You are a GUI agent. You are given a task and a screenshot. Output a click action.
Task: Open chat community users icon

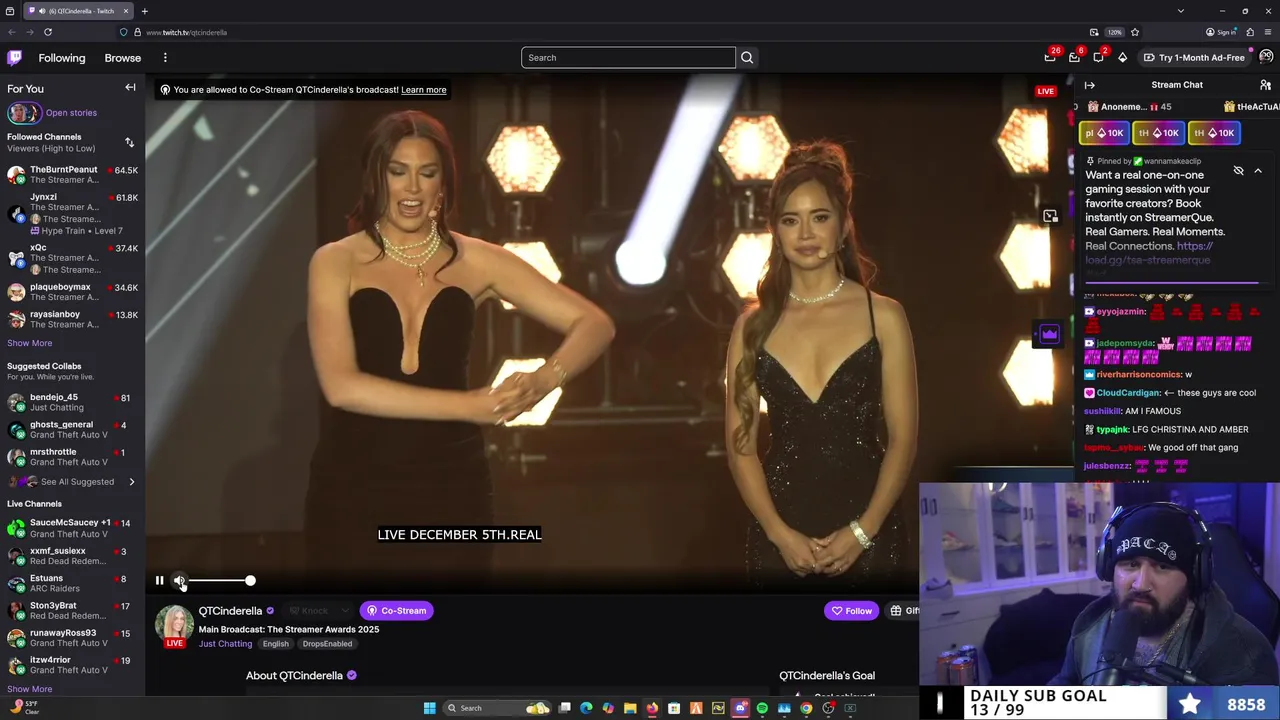pyautogui.click(x=1265, y=85)
